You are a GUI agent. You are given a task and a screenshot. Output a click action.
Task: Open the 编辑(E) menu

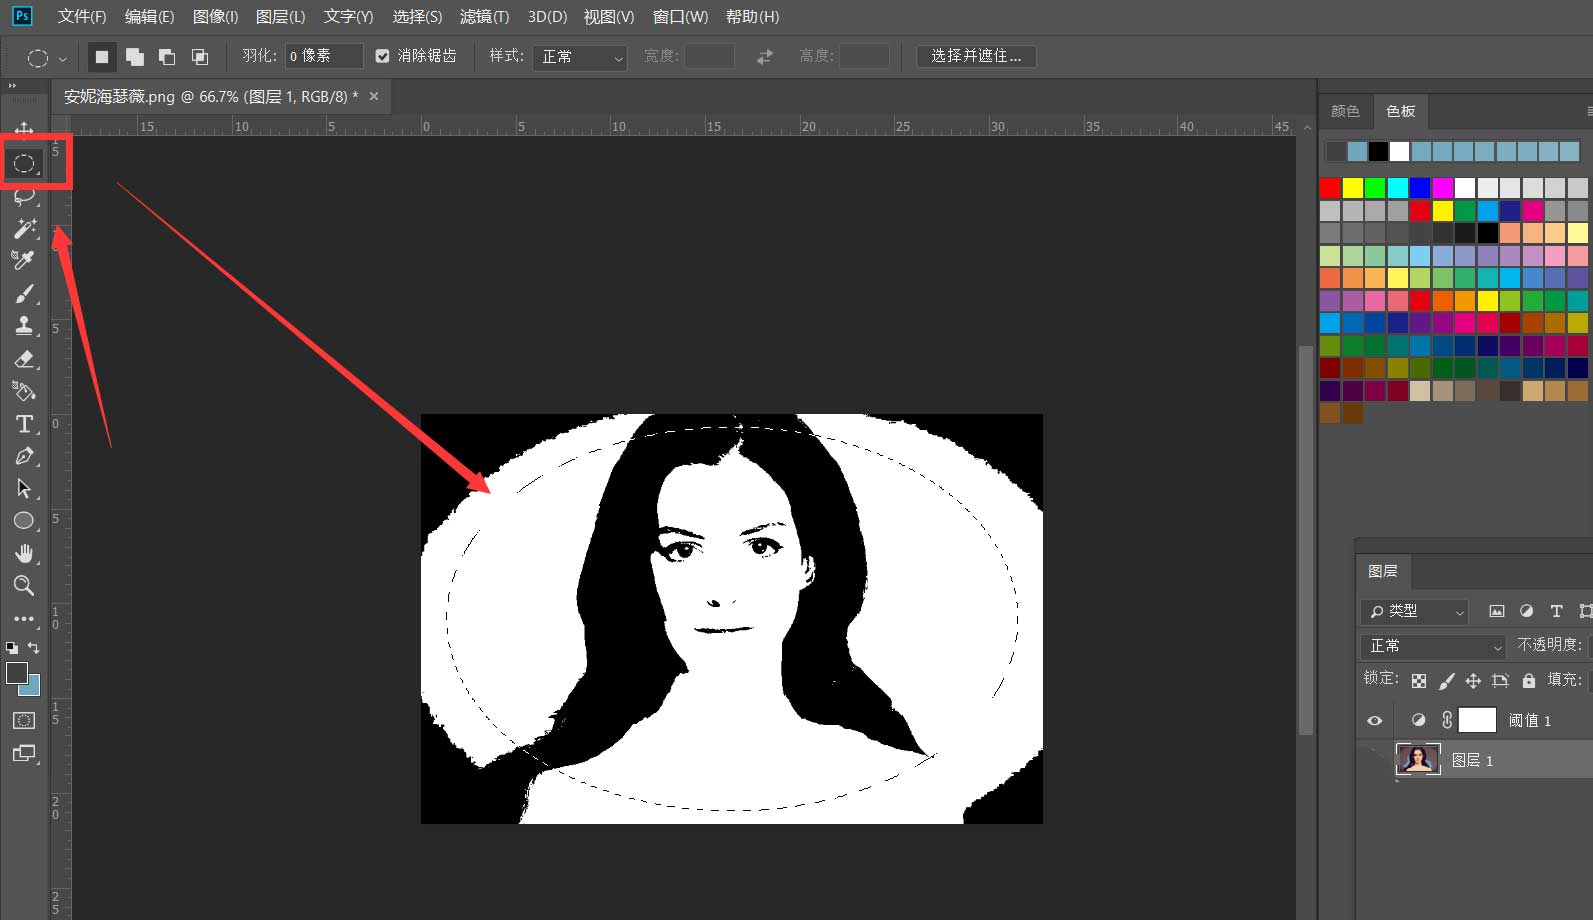click(x=149, y=17)
